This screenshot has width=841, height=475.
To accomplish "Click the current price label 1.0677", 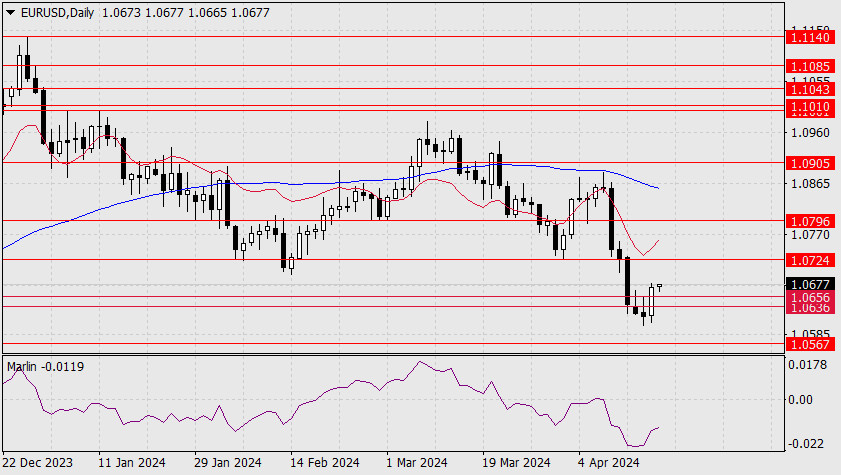I will (x=810, y=284).
